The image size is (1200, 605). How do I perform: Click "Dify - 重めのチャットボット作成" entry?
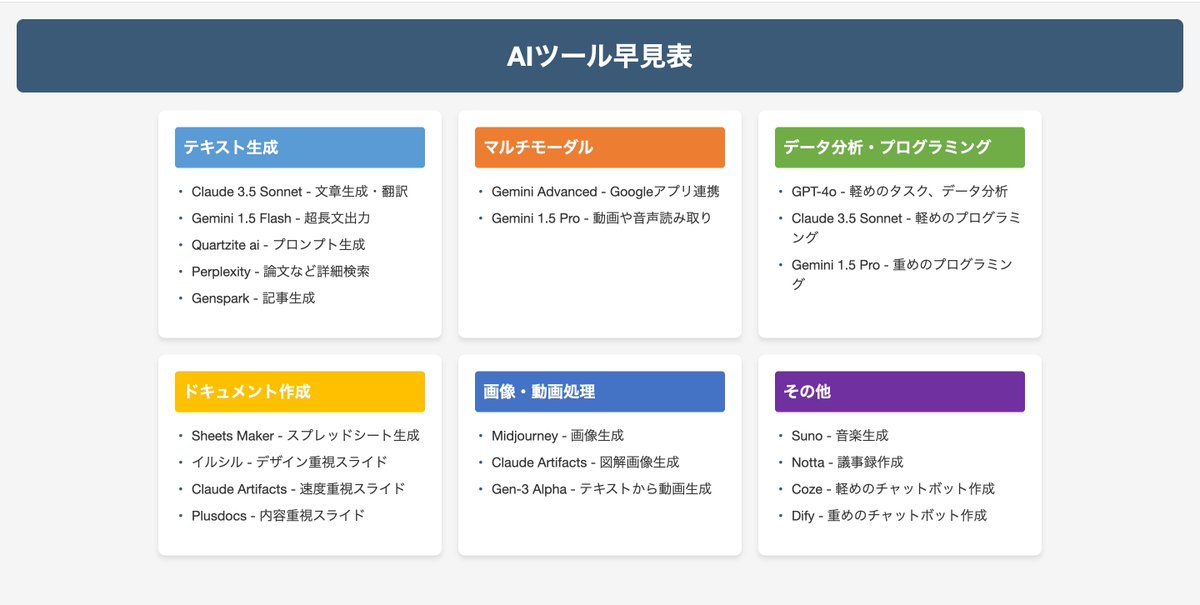(889, 516)
